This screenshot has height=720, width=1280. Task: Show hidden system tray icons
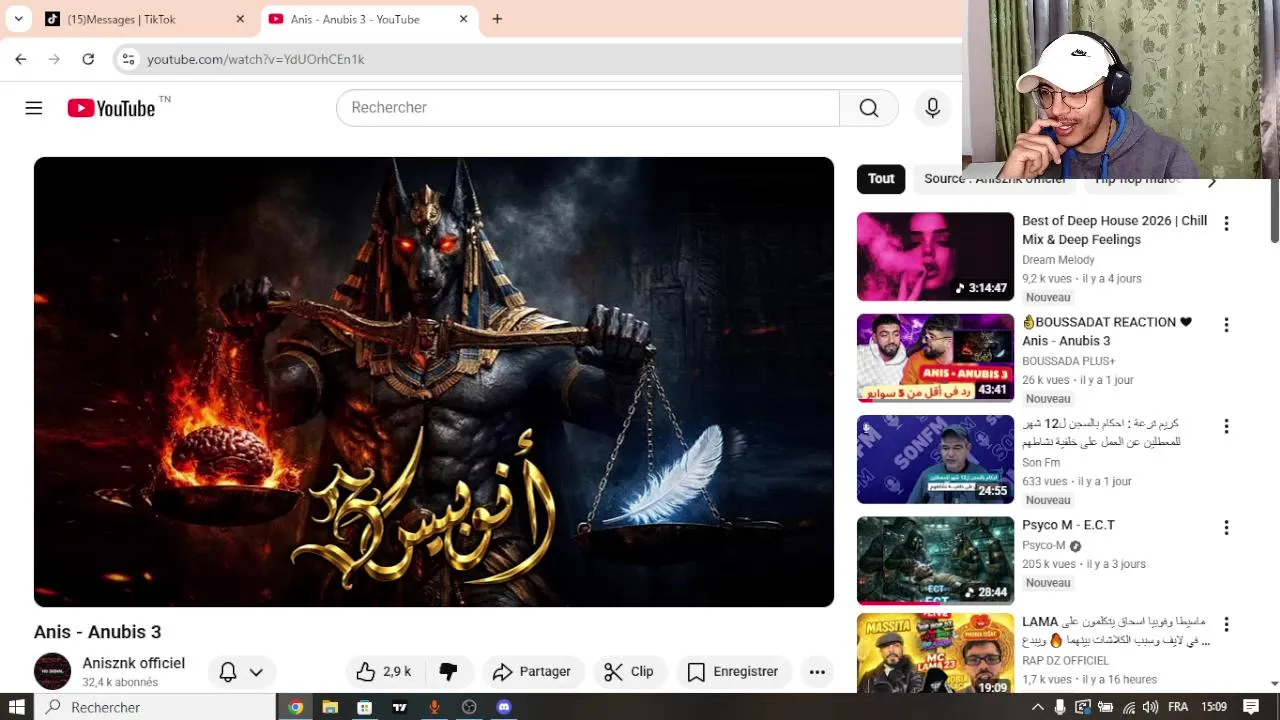click(1037, 707)
